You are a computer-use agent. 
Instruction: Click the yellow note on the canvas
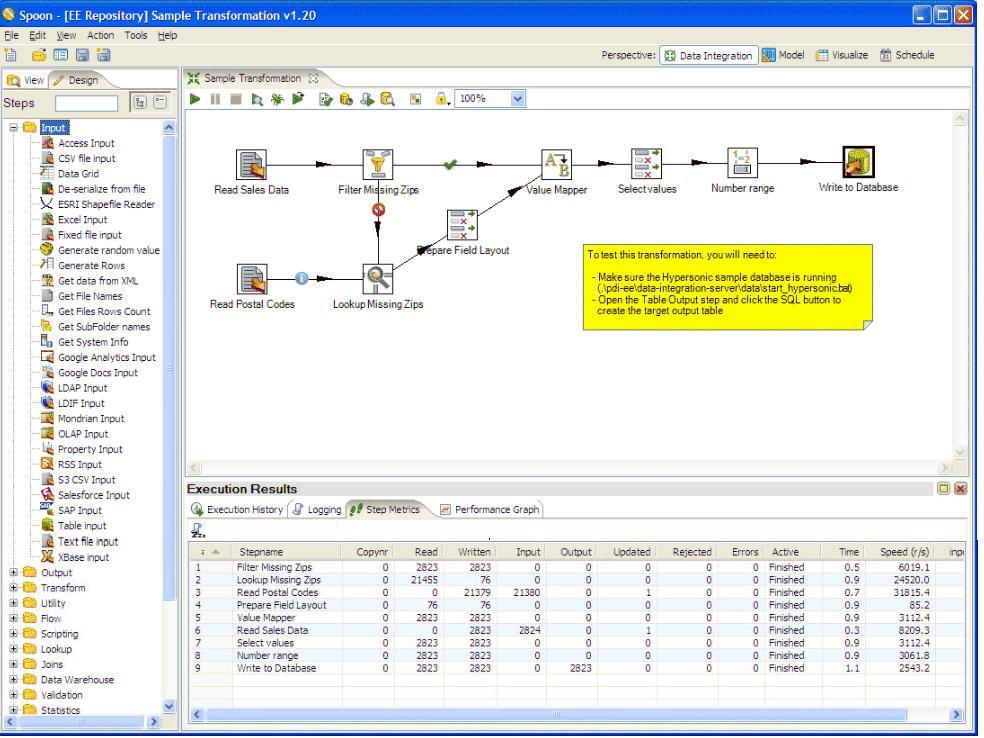point(727,287)
